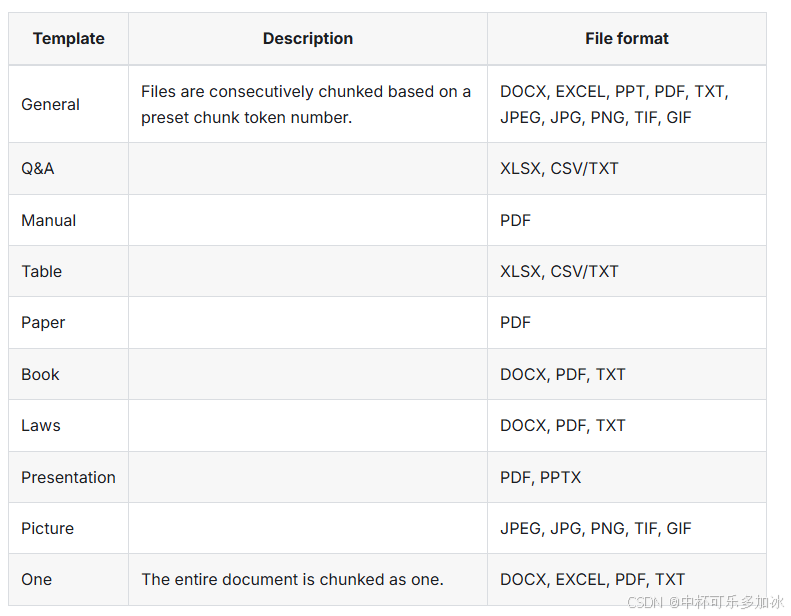Select the Q&A template cell
Viewport: 791px width, 616px height.
[38, 168]
